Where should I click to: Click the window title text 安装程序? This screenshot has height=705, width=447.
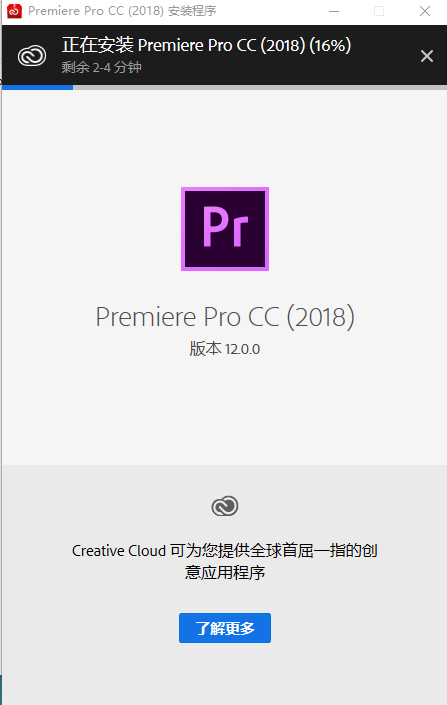192,11
